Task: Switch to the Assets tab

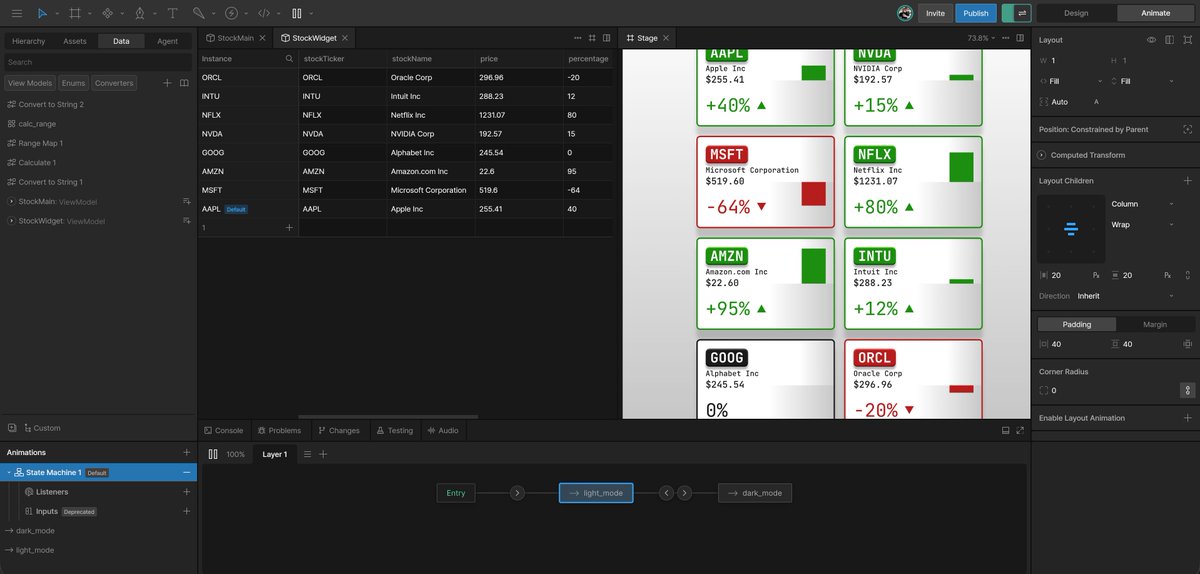Action: (75, 41)
